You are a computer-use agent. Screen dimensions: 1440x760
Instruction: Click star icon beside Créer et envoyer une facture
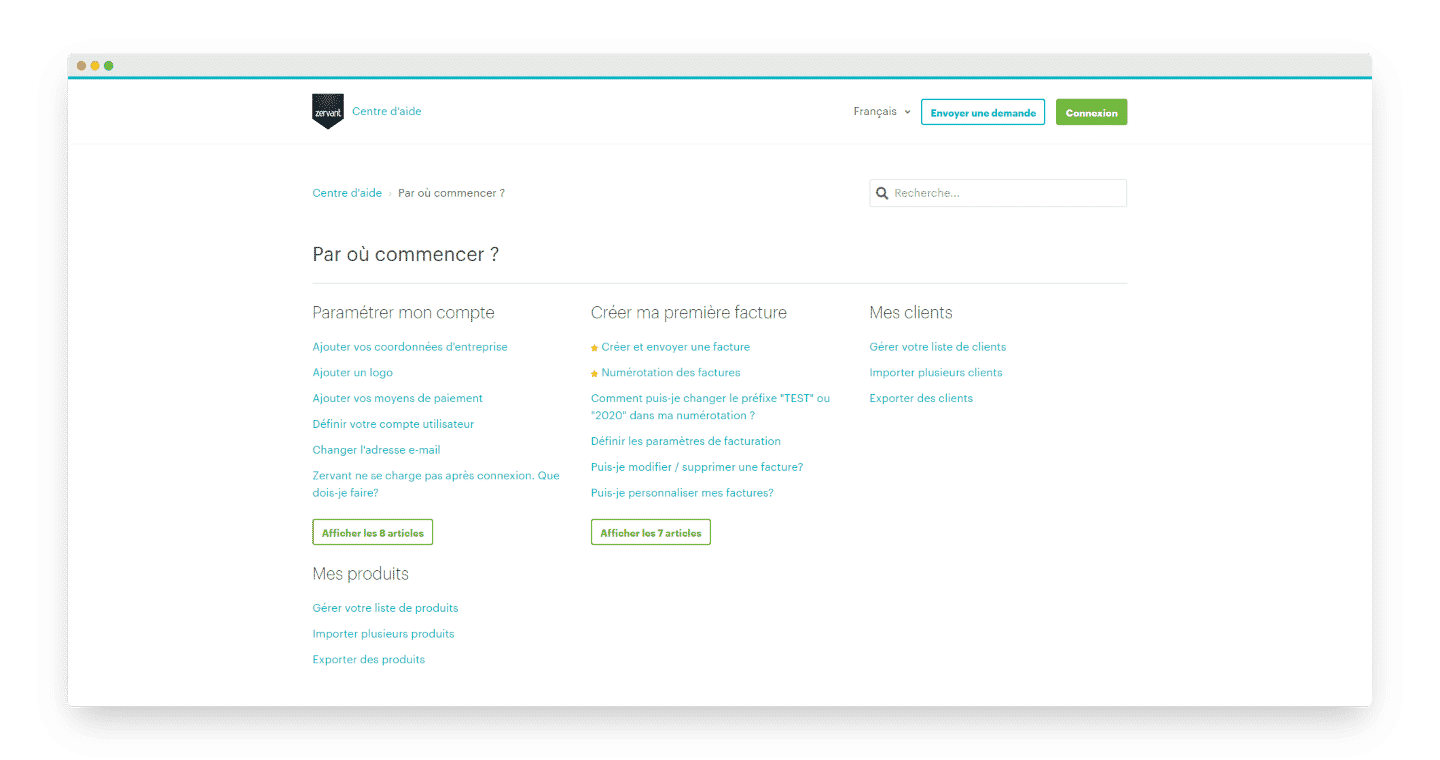coord(594,348)
